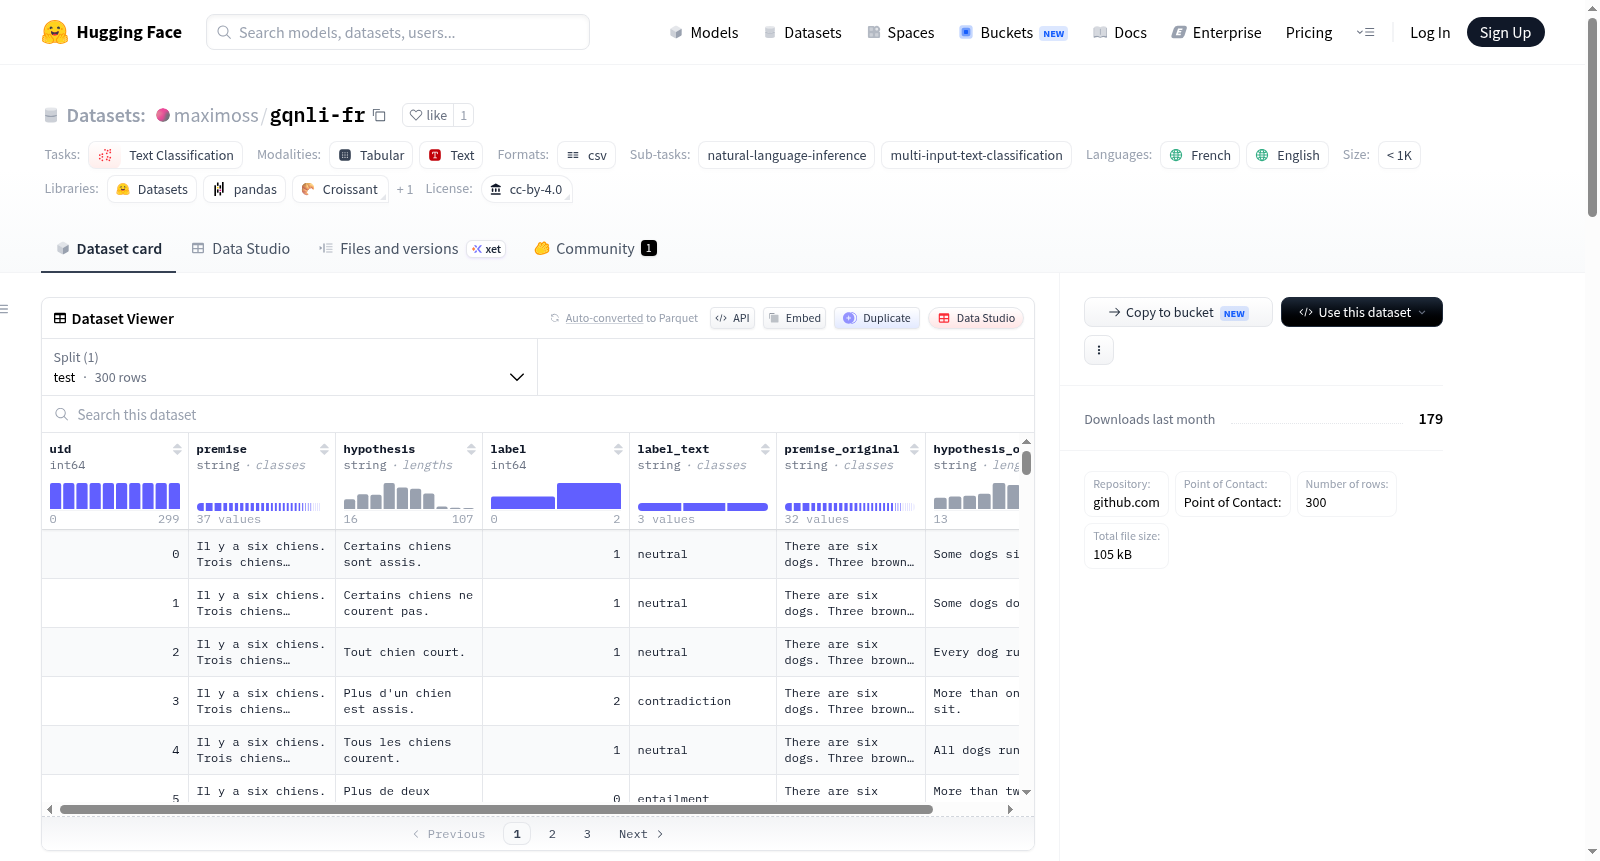Expand the +1 more libraries
Viewport: 1600px width, 861px height.
click(404, 189)
